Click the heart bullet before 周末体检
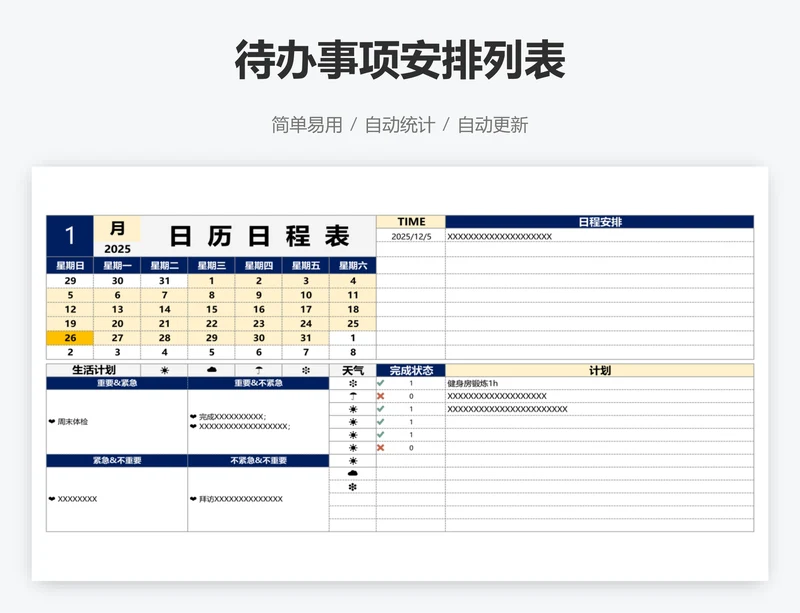Screen dimensions: 800x613 coord(52,422)
